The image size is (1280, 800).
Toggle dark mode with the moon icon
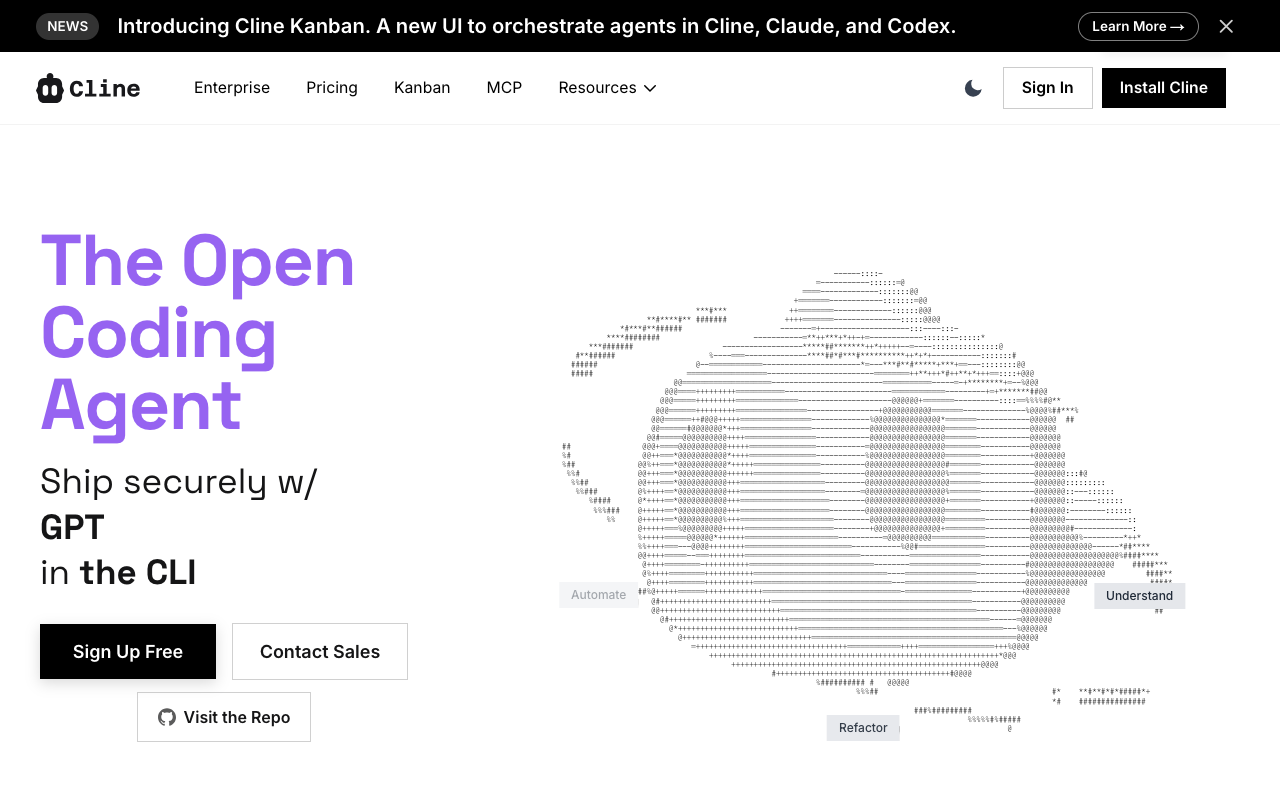pos(972,88)
